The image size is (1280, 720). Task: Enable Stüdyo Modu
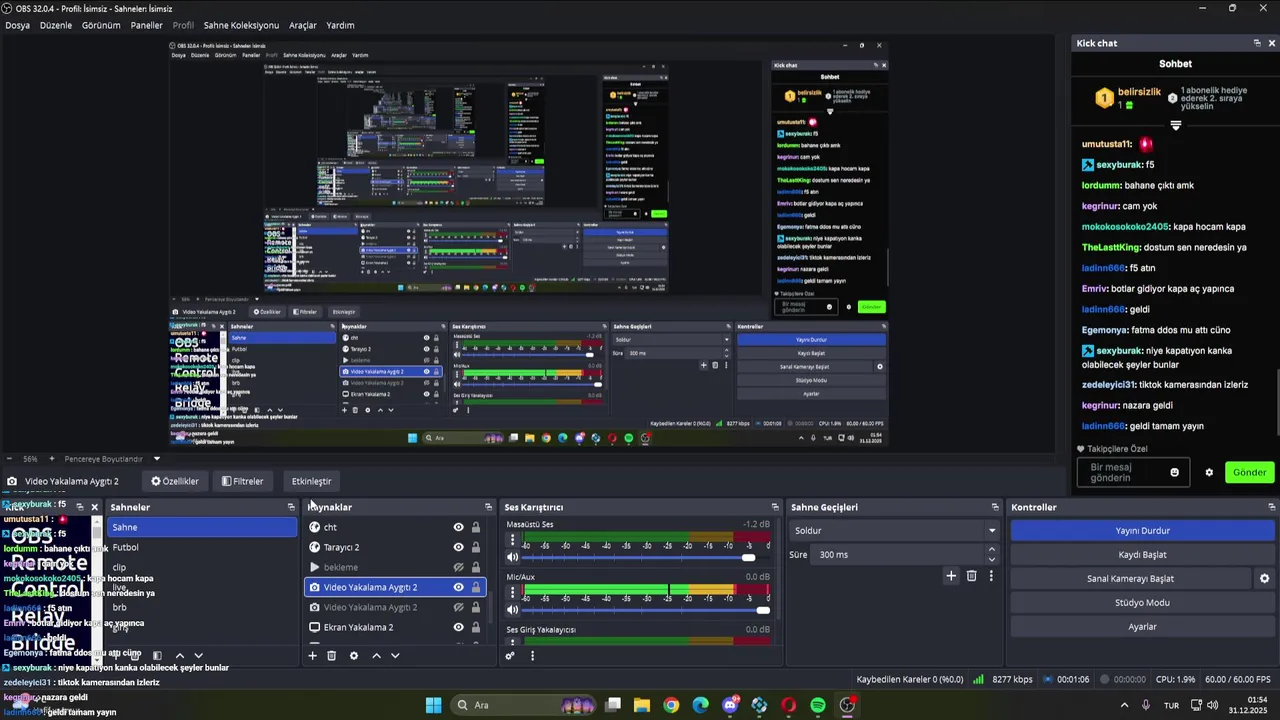pyautogui.click(x=1142, y=603)
